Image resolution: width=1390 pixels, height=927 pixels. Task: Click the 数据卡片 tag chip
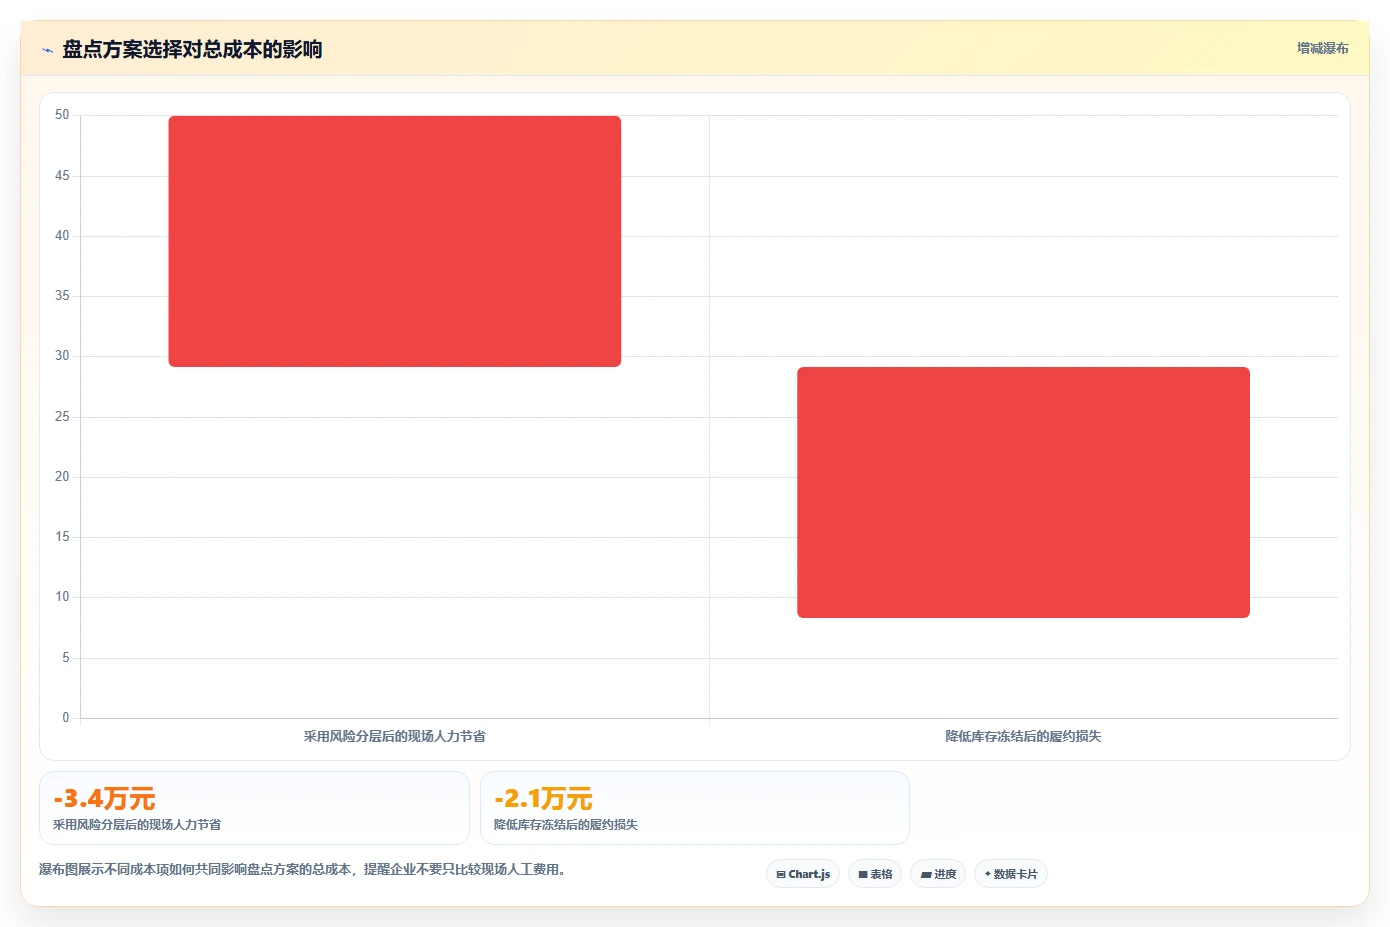(1011, 874)
